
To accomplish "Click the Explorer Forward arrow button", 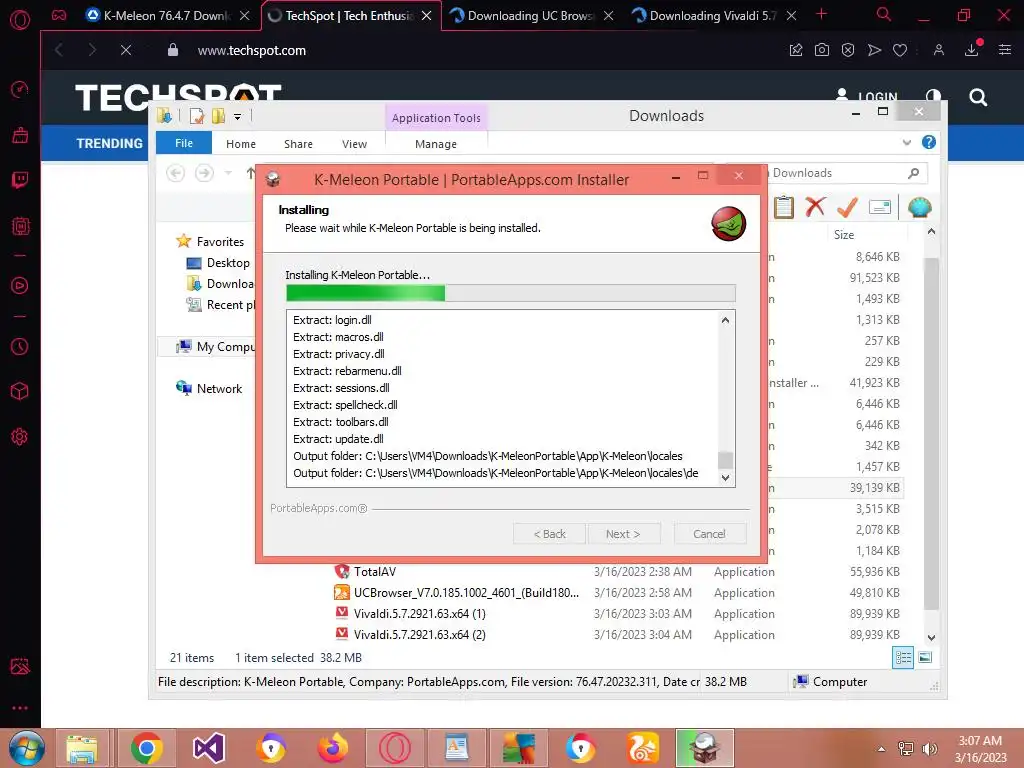I will click(x=204, y=173).
